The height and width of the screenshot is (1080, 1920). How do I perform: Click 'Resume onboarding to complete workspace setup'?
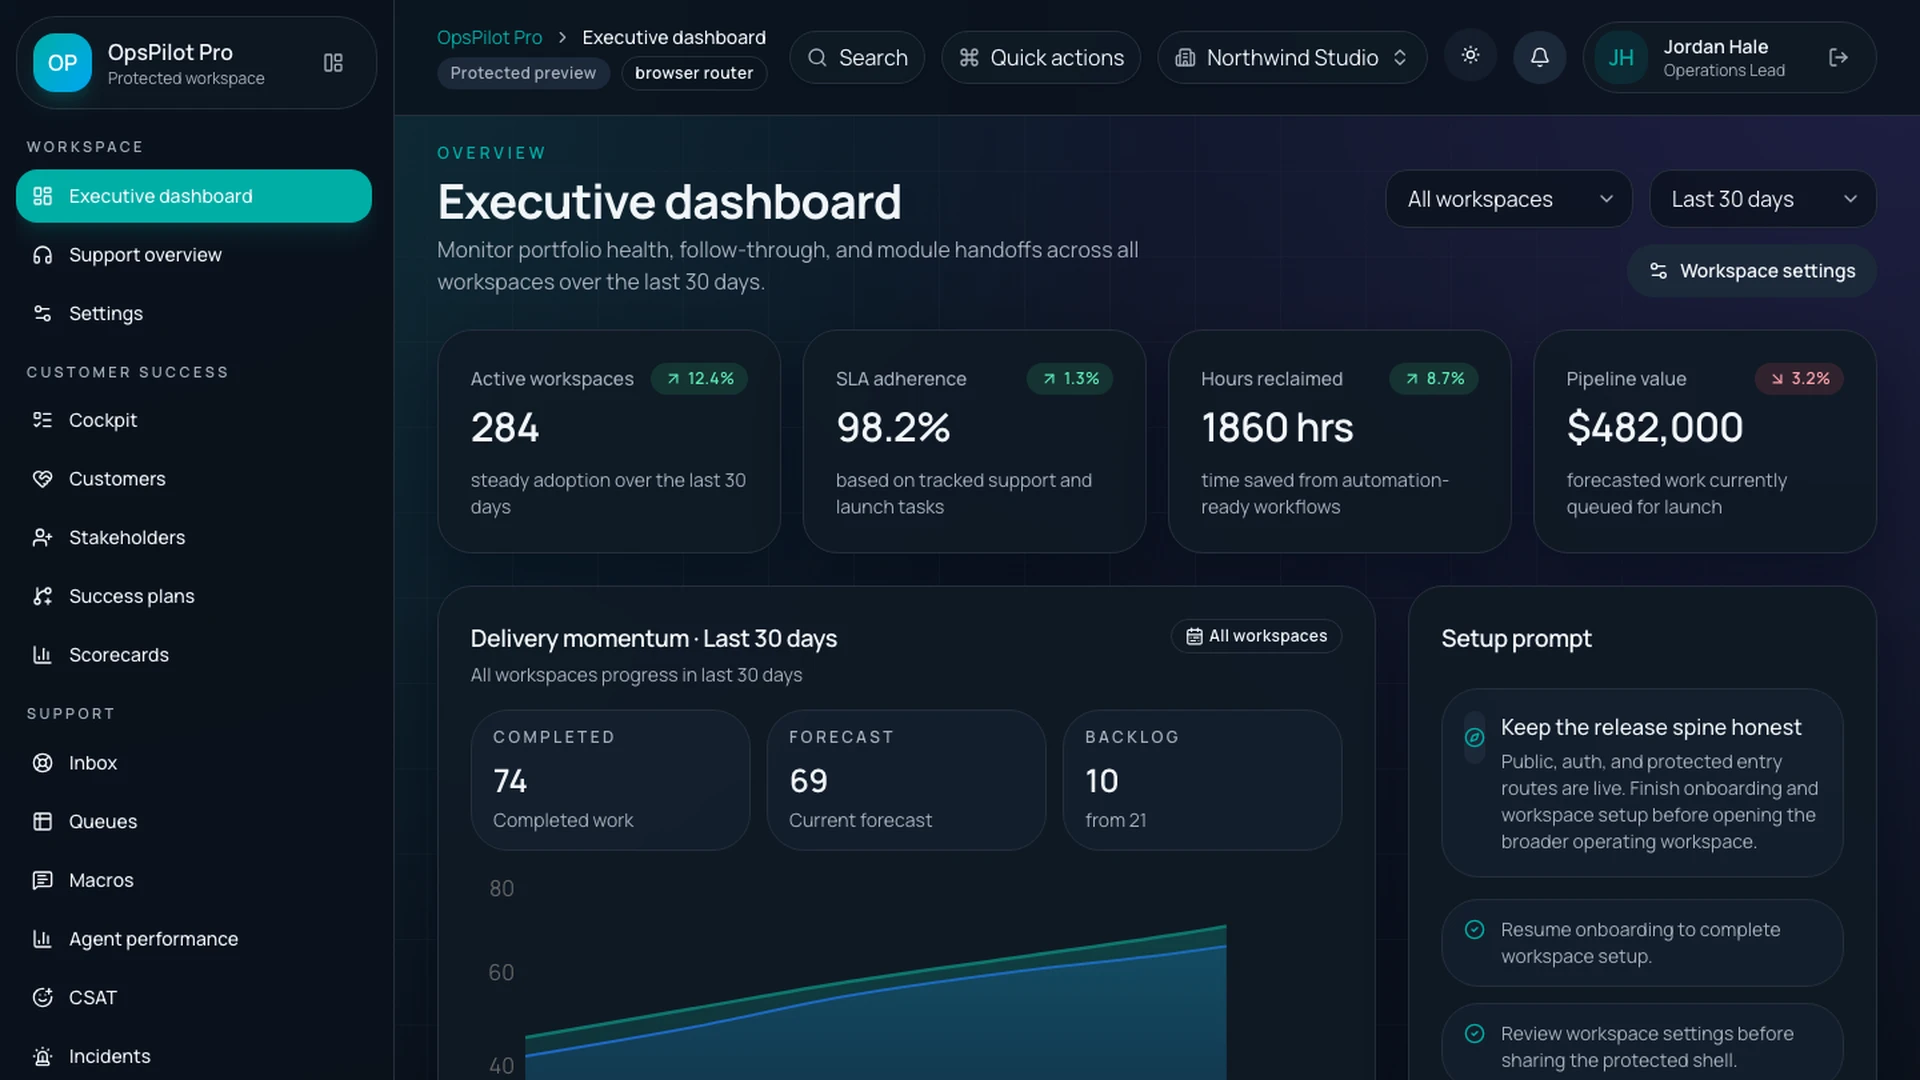(x=1642, y=943)
